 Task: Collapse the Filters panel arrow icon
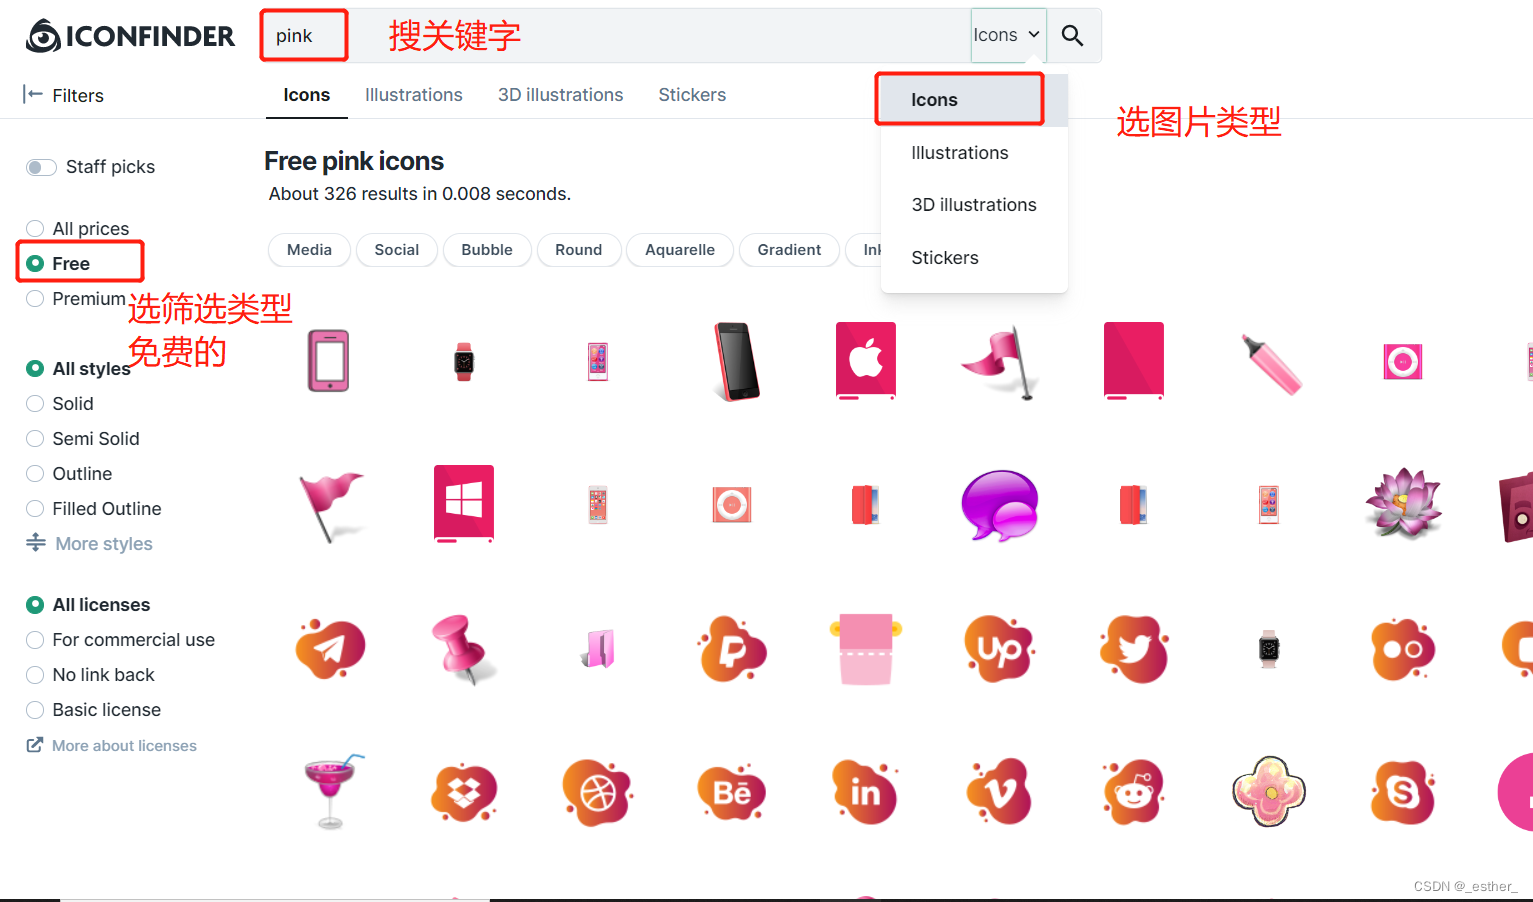(x=33, y=94)
